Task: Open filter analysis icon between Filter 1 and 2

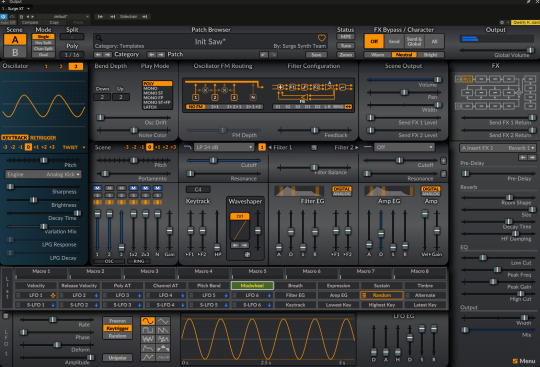Action: coord(314,147)
